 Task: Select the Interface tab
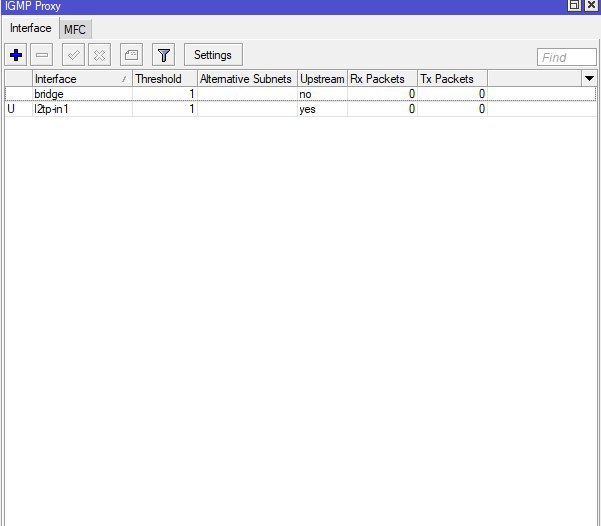click(31, 28)
